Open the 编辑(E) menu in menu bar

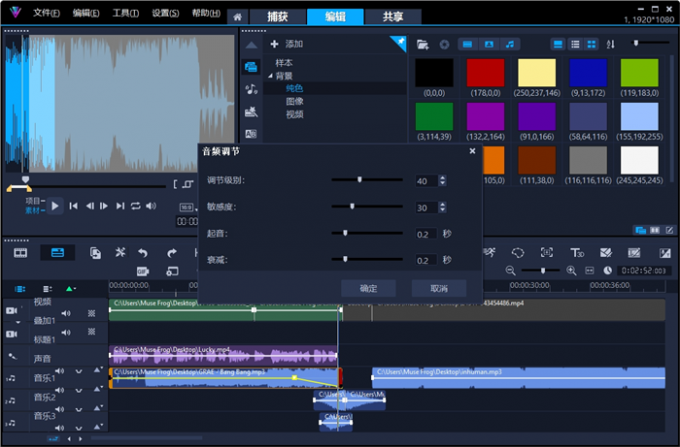click(86, 13)
